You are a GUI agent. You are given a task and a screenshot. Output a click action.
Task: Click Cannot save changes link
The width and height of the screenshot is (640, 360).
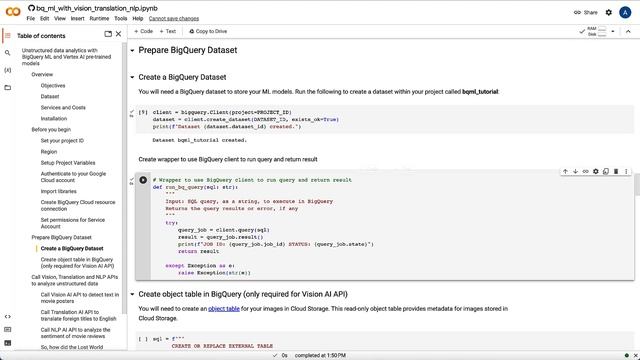174,18
